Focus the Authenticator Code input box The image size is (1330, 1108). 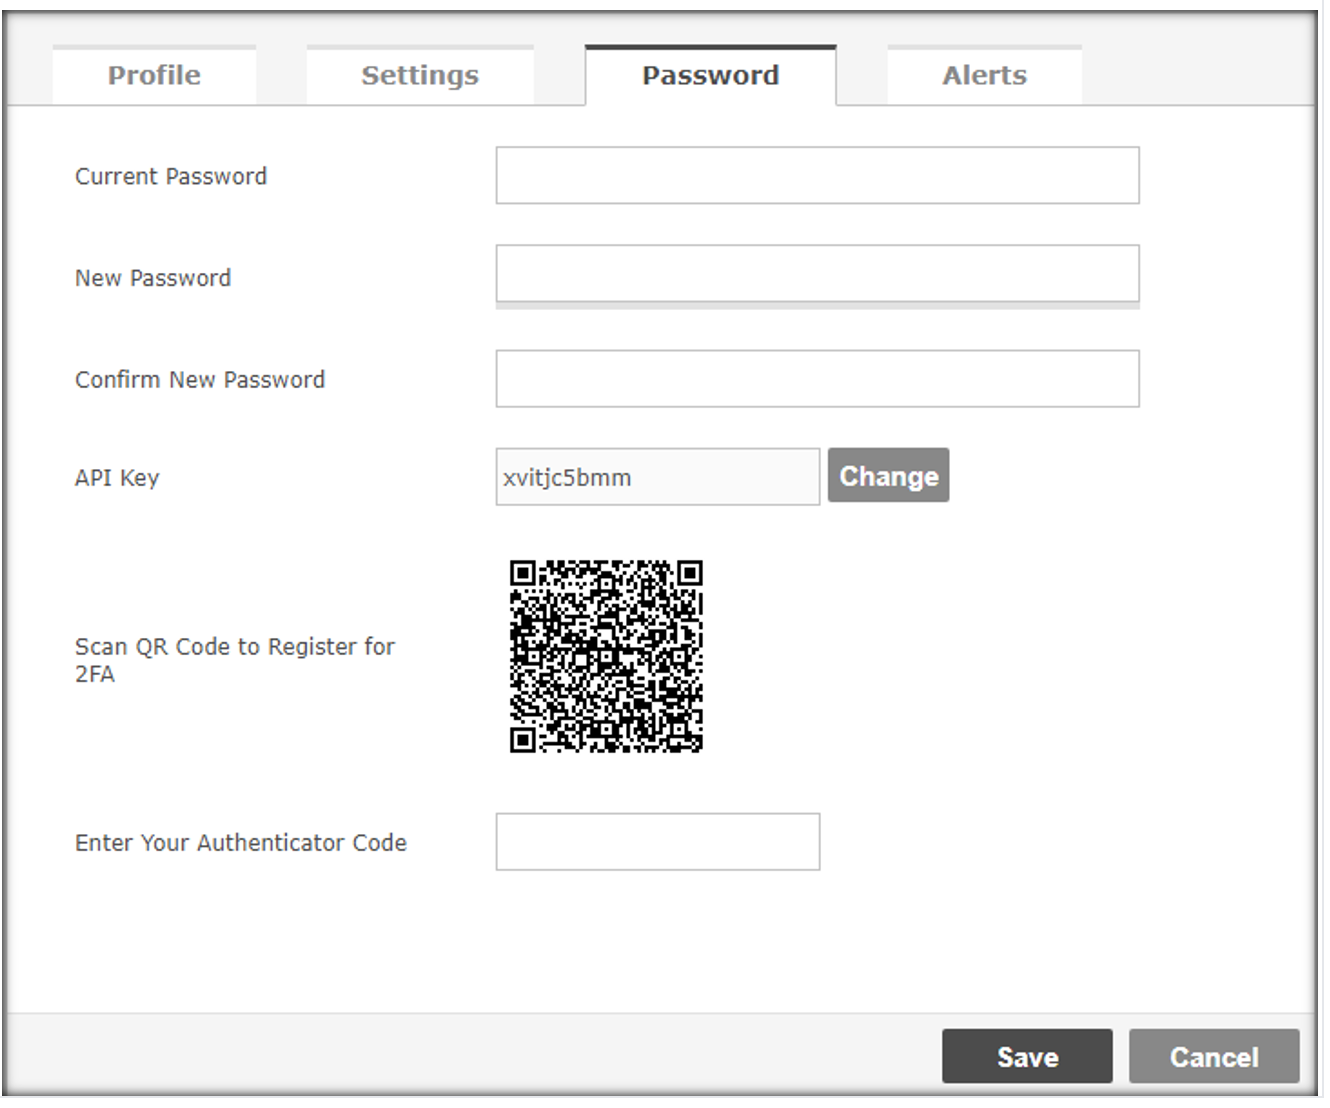(x=658, y=842)
